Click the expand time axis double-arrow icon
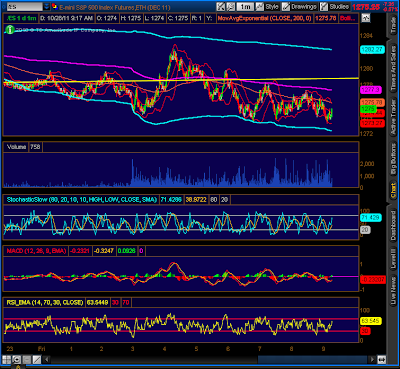Screen dimensions: 400x369 (382, 360)
